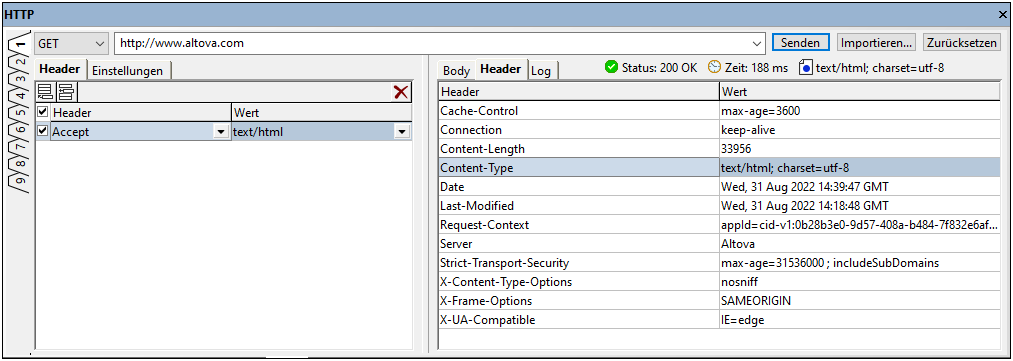The width and height of the screenshot is (1013, 361).
Task: Switch to the response Body tab
Action: tap(457, 70)
